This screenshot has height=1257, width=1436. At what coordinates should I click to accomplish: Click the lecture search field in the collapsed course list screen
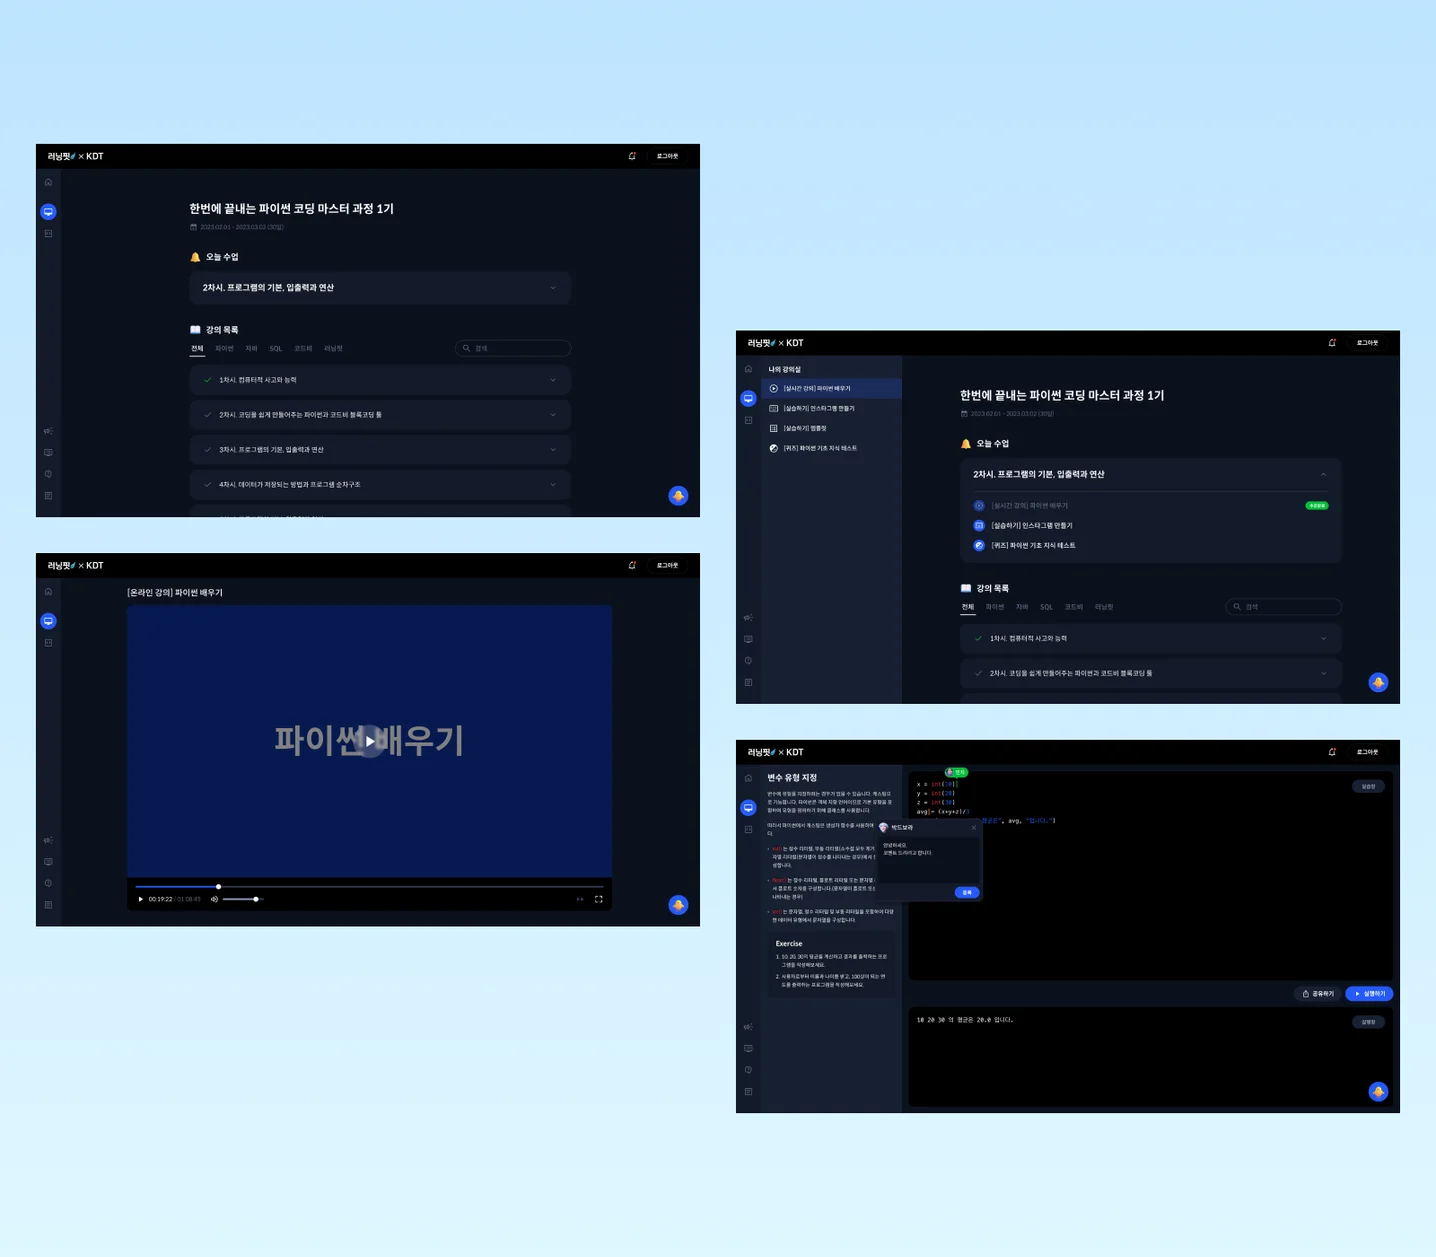click(x=513, y=348)
